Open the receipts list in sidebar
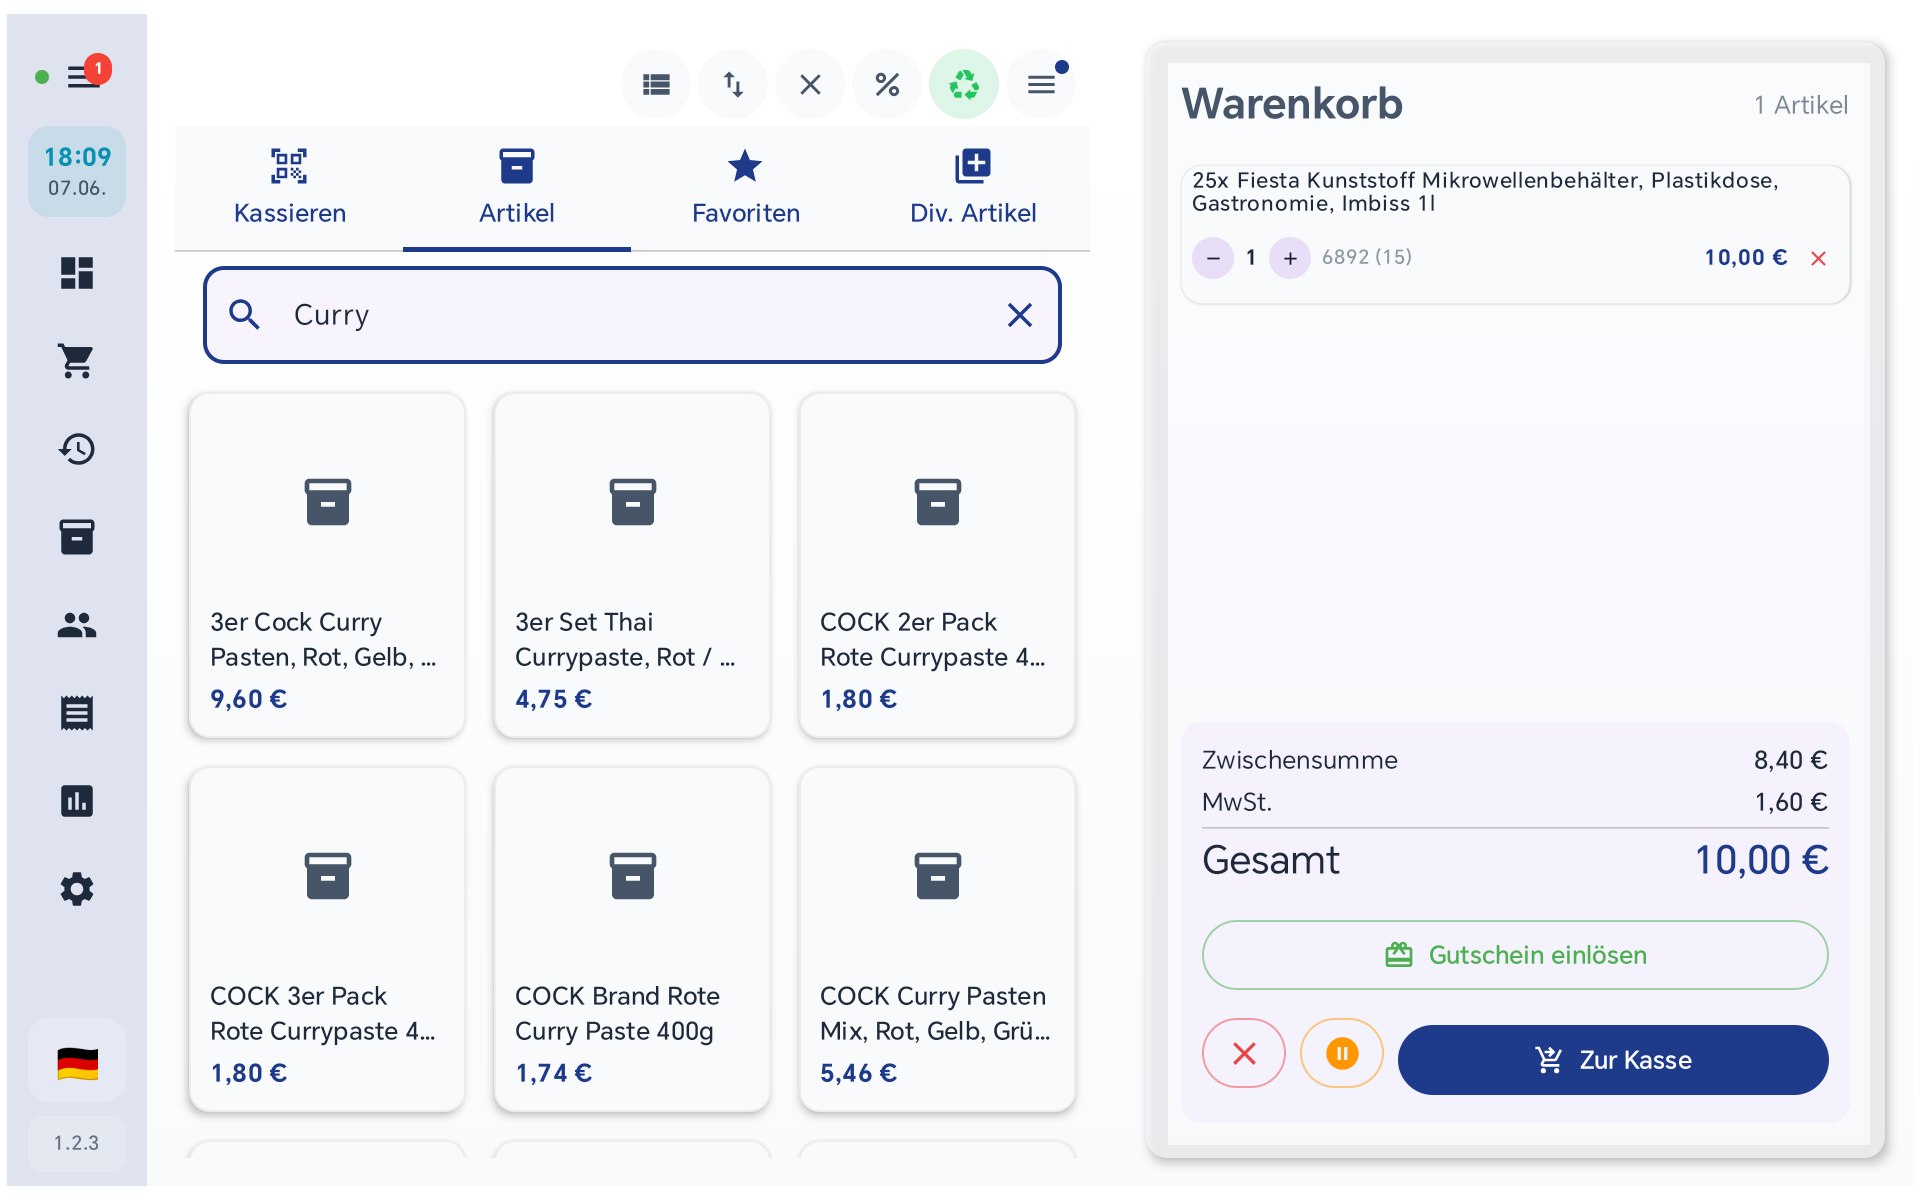 [x=77, y=713]
